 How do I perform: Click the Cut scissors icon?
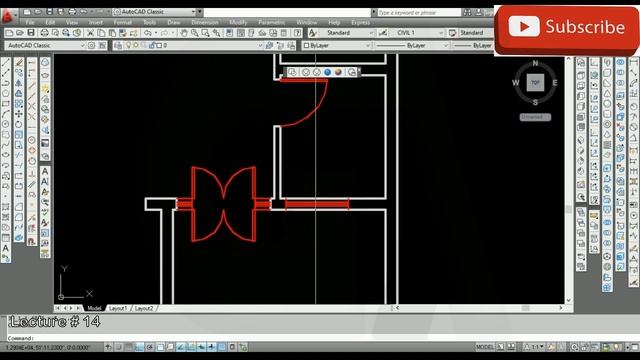click(x=91, y=33)
